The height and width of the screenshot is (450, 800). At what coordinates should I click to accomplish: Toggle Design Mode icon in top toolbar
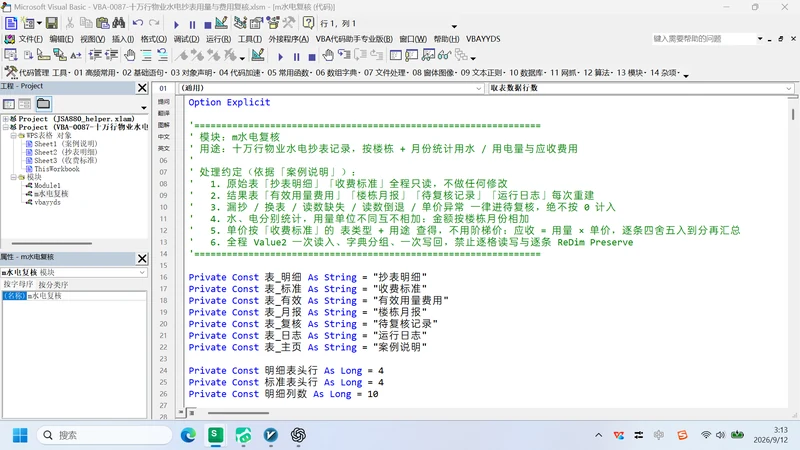(x=221, y=23)
